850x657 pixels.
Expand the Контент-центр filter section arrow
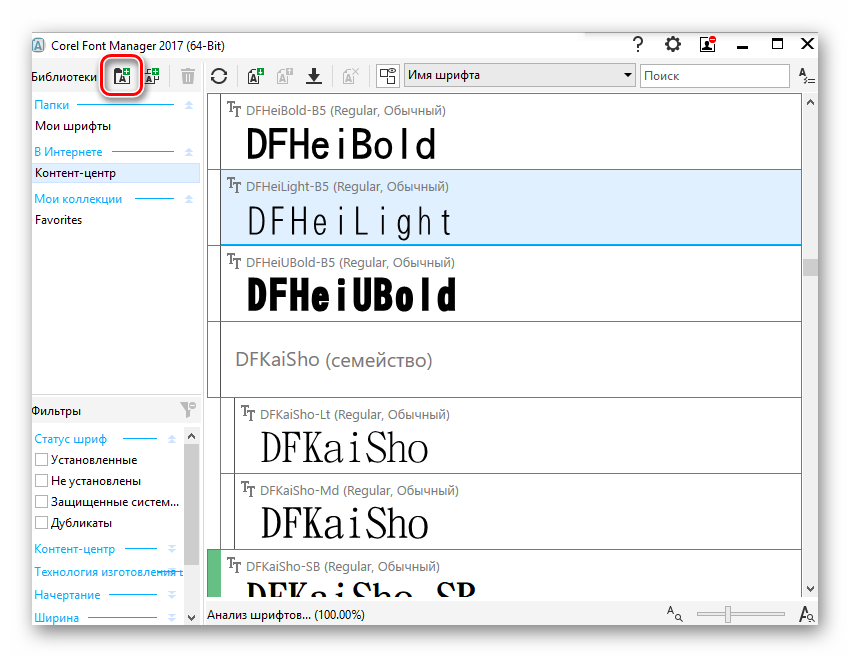[x=172, y=549]
